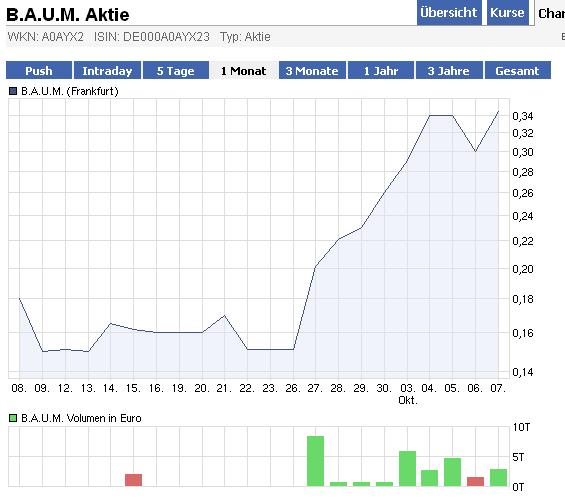This screenshot has width=565, height=501.
Task: Click the tall green volume bar on 27.
Action: 315,461
